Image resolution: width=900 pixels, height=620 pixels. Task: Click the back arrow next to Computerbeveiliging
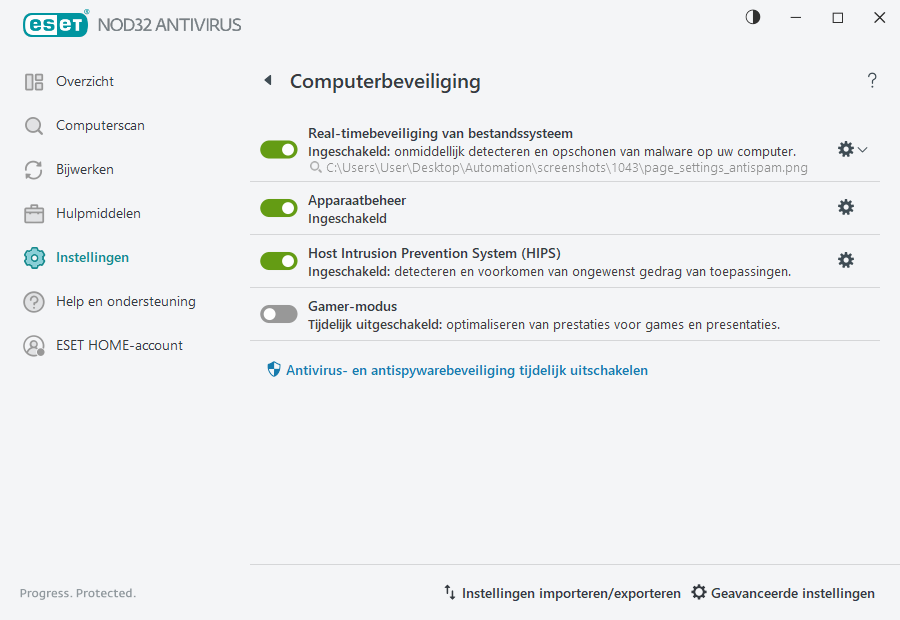point(268,80)
